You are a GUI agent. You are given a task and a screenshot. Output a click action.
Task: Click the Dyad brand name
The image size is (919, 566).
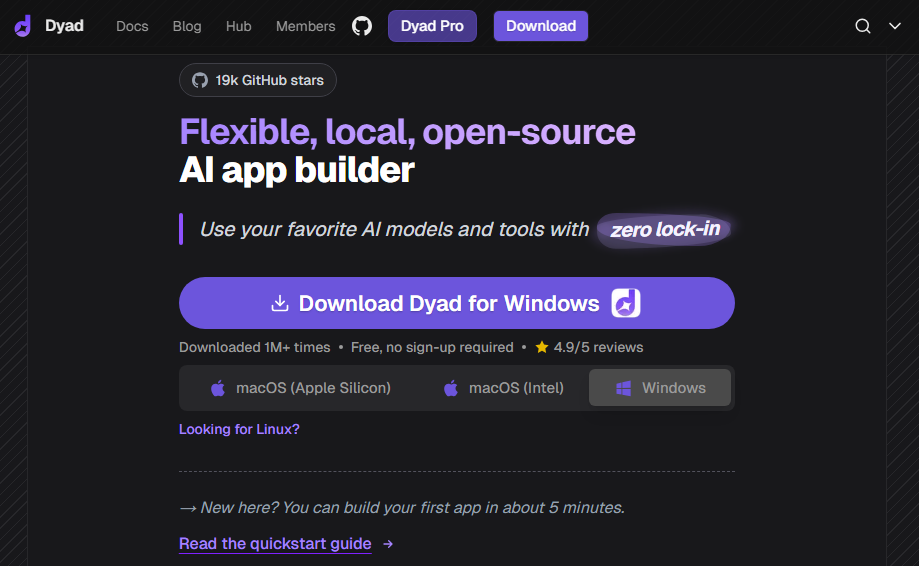[64, 26]
